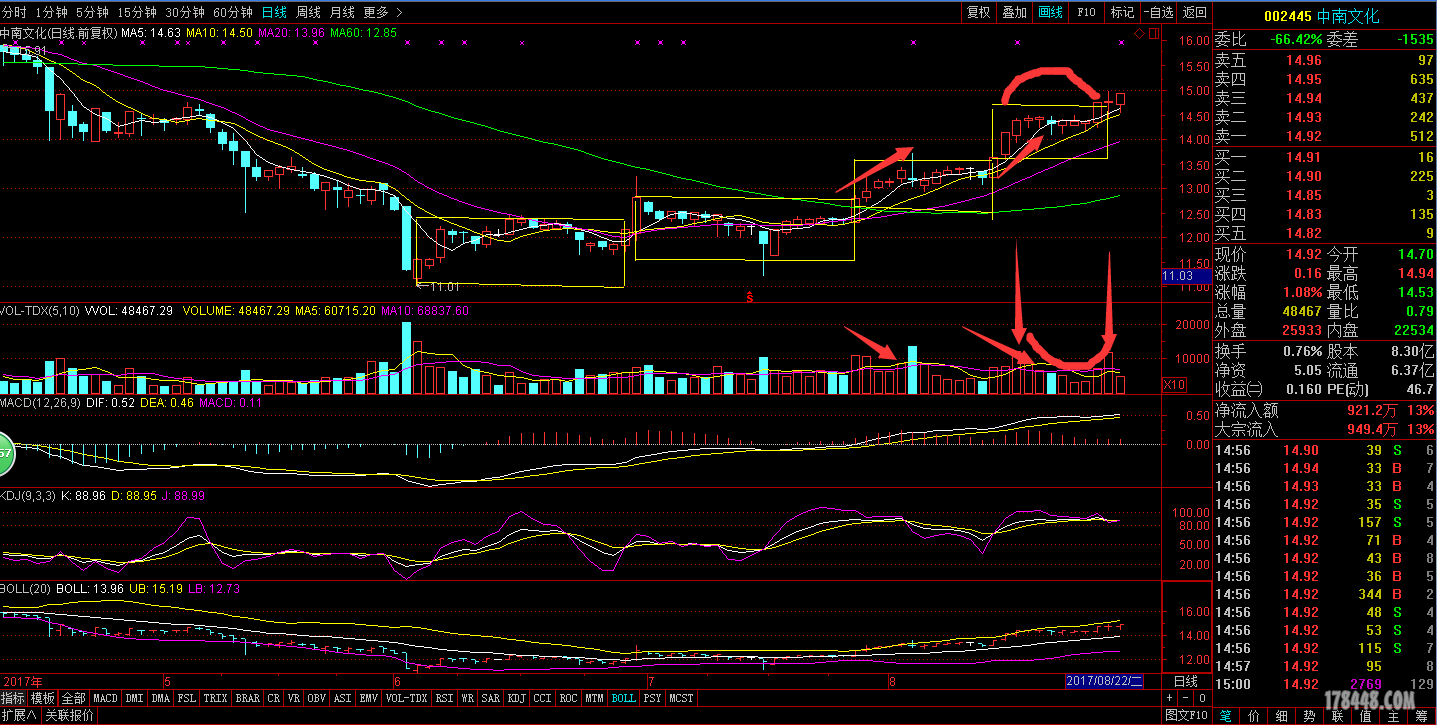The width and height of the screenshot is (1437, 725).
Task: Switch to 月线 monthly period
Action: pyautogui.click(x=342, y=12)
